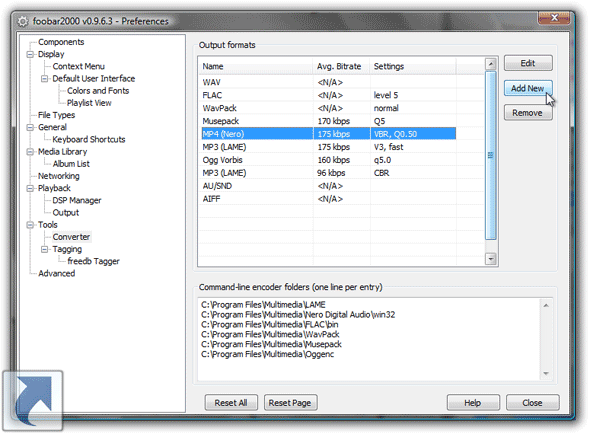Select the AU/SND format row

click(327, 186)
